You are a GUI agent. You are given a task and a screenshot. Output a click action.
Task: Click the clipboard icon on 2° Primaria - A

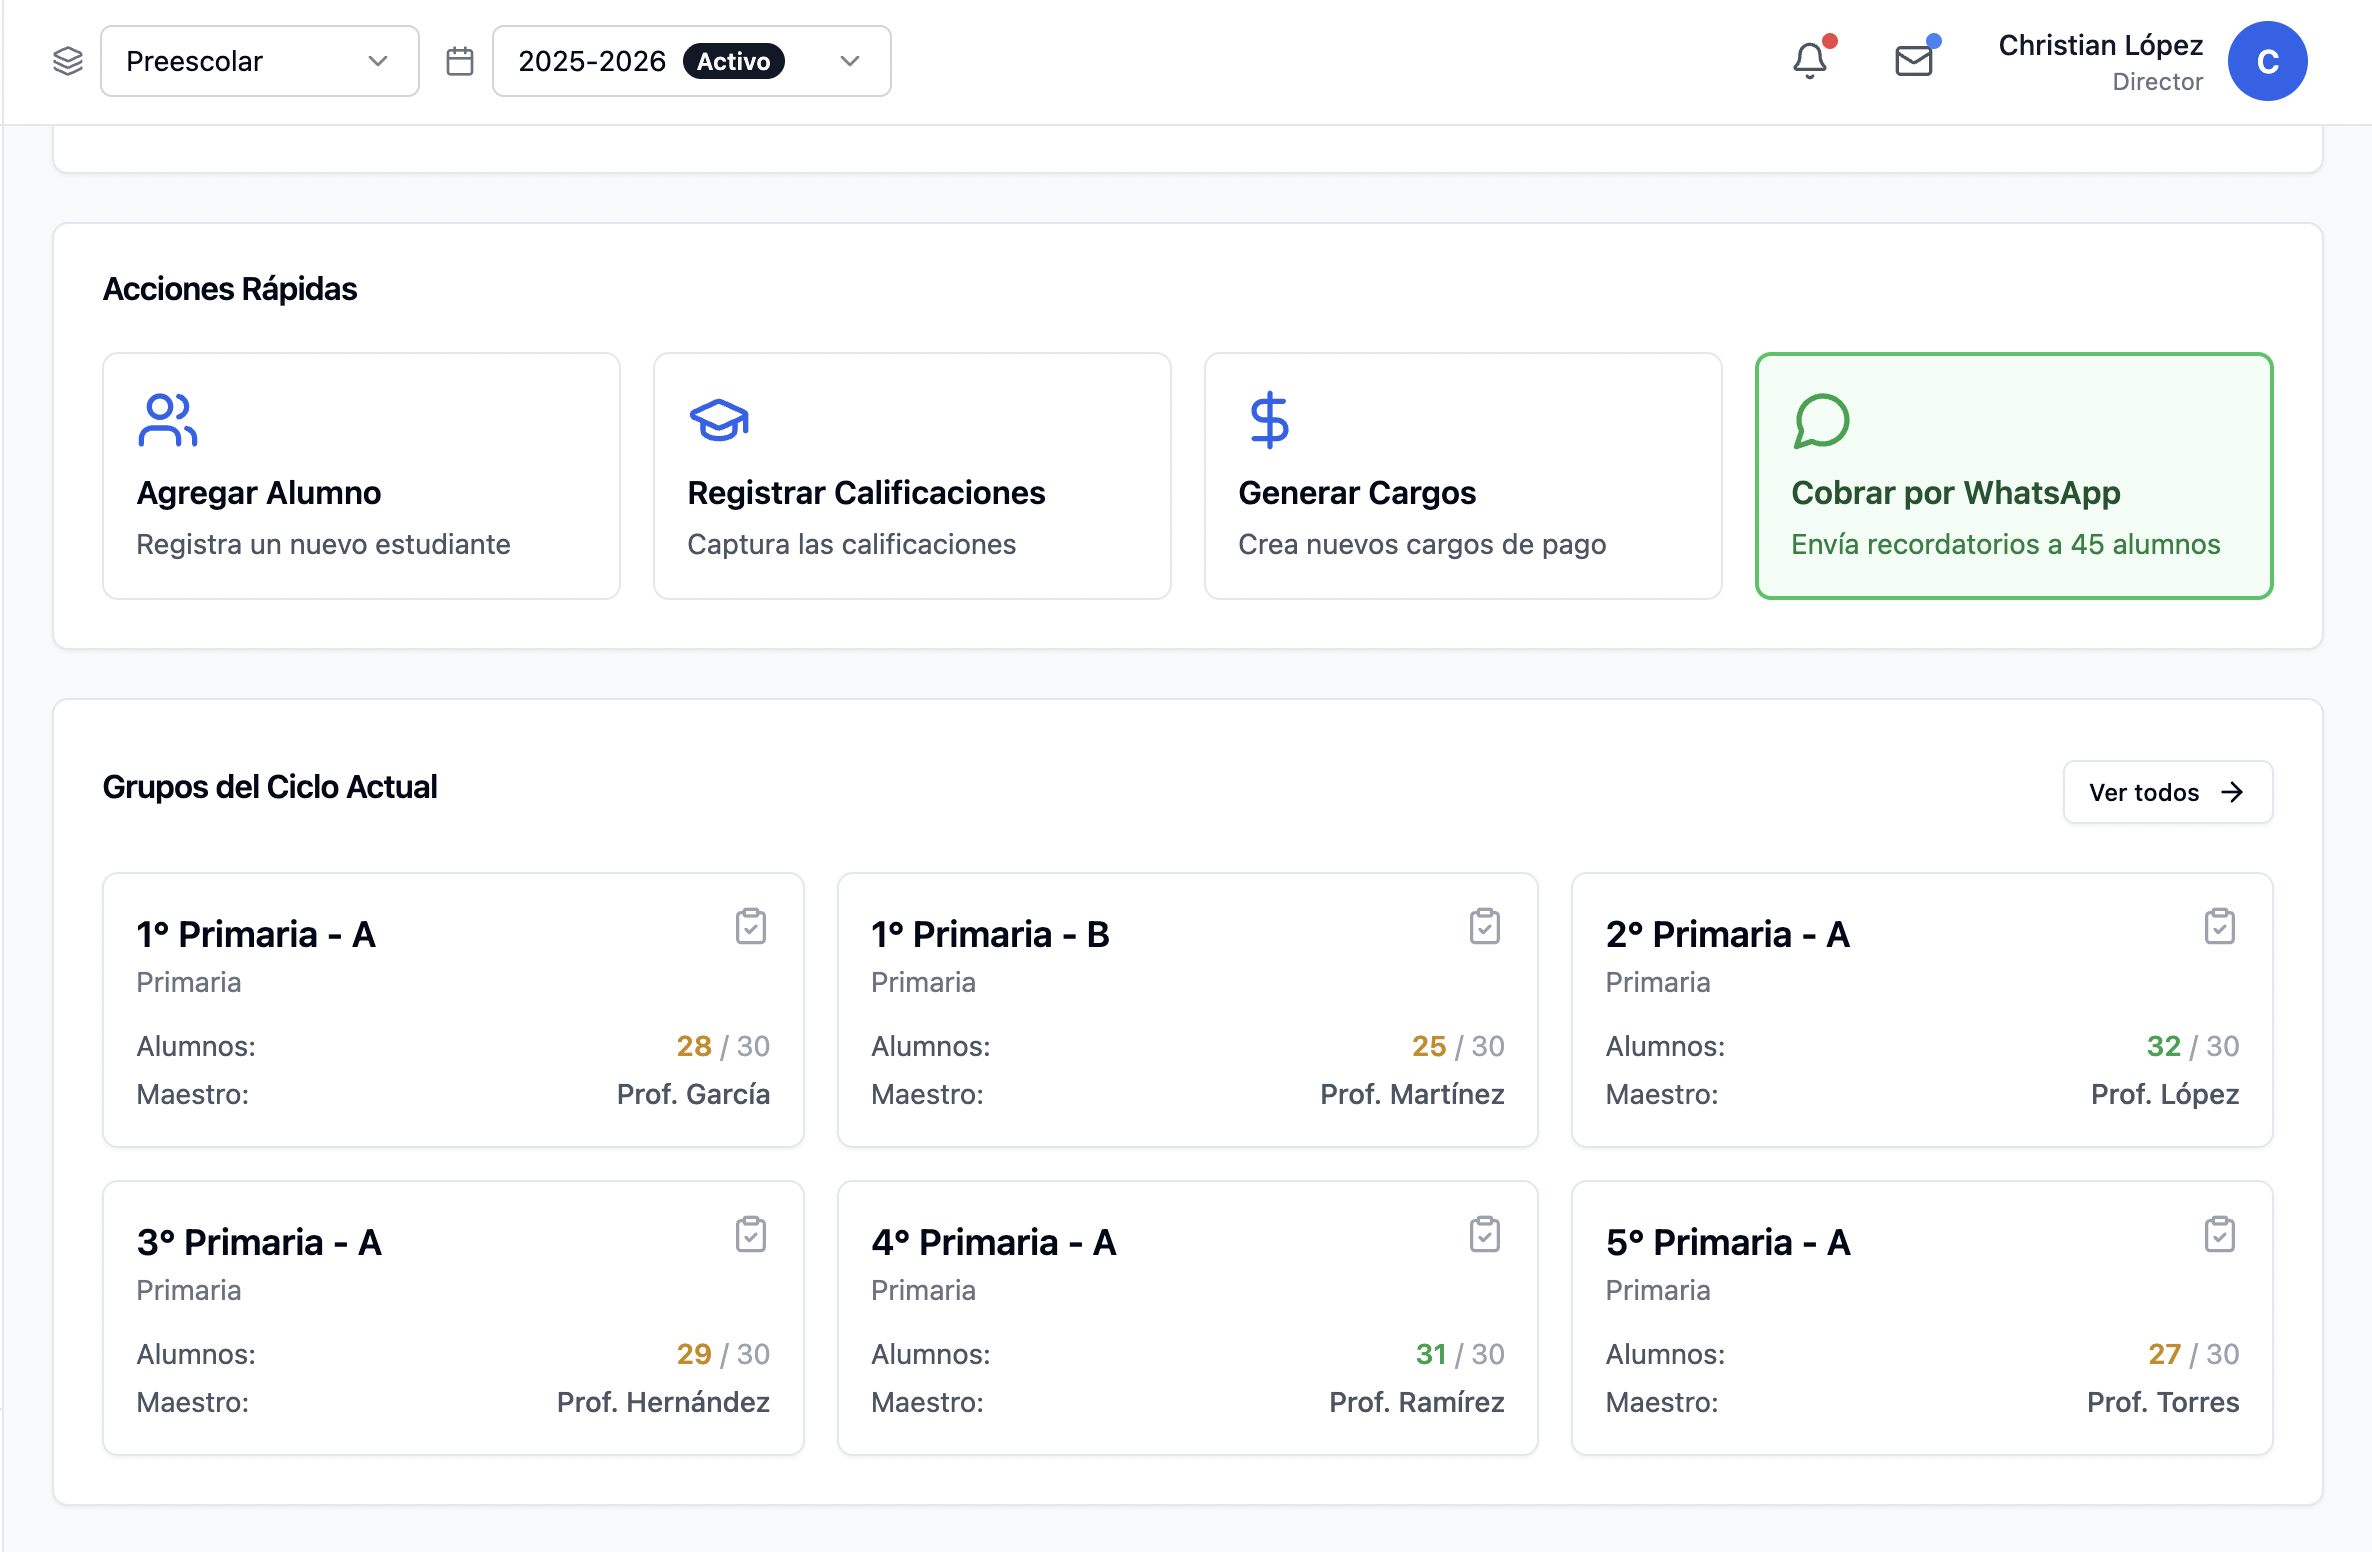coord(2219,926)
